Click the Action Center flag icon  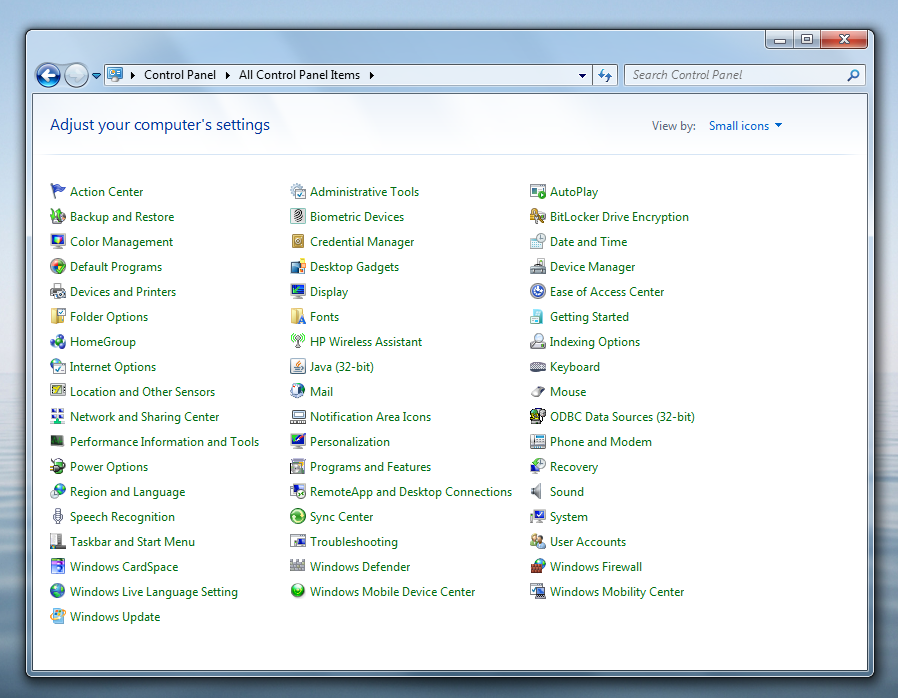tap(58, 192)
